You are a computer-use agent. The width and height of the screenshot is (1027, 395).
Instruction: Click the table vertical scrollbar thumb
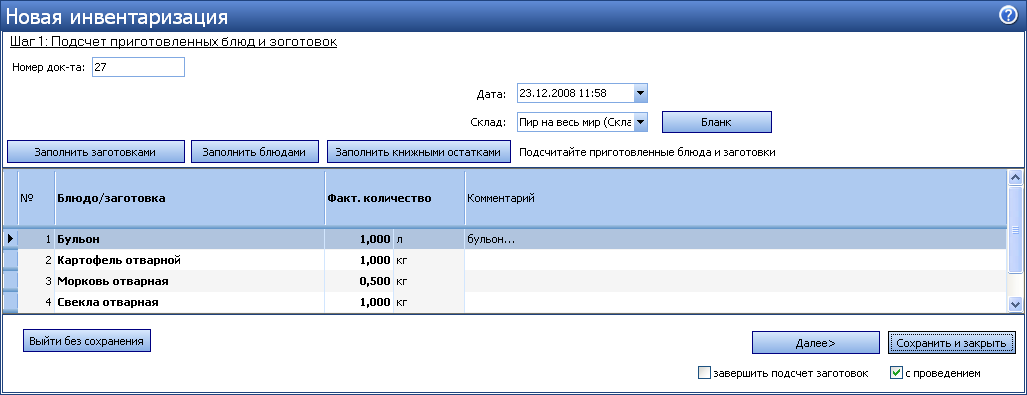tap(1015, 229)
